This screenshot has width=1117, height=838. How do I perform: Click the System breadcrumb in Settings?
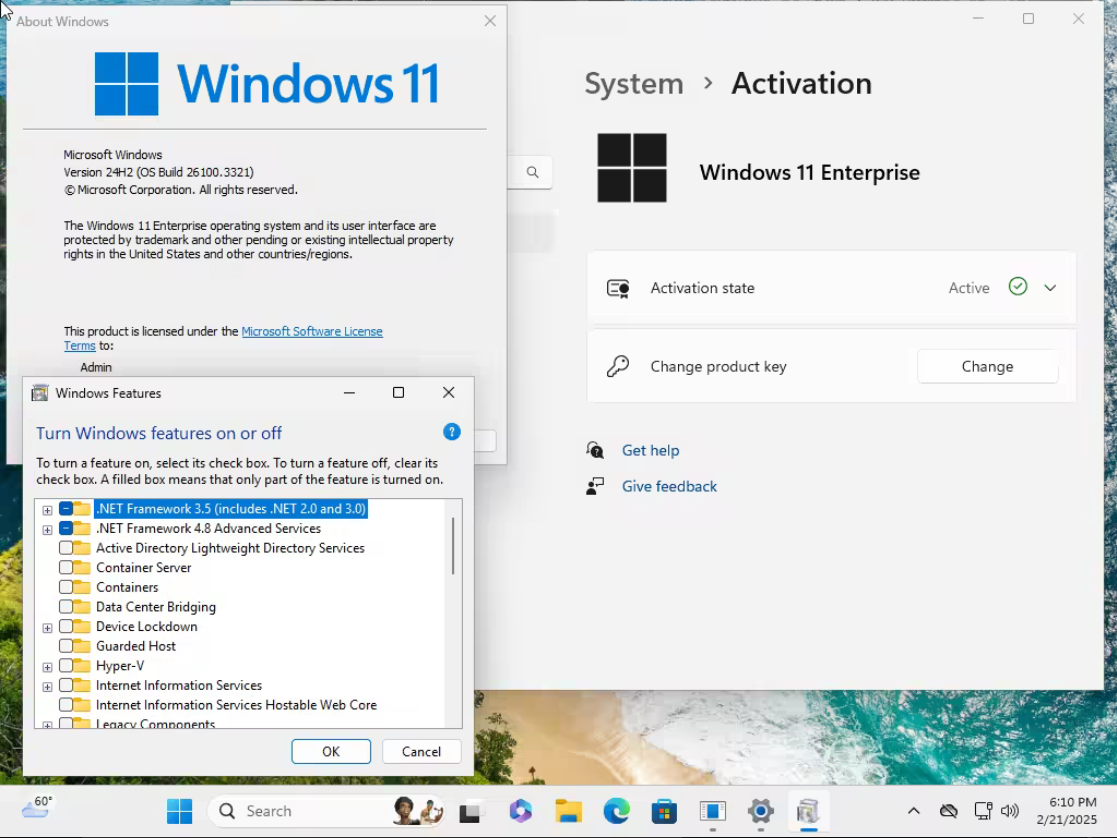[x=633, y=83]
